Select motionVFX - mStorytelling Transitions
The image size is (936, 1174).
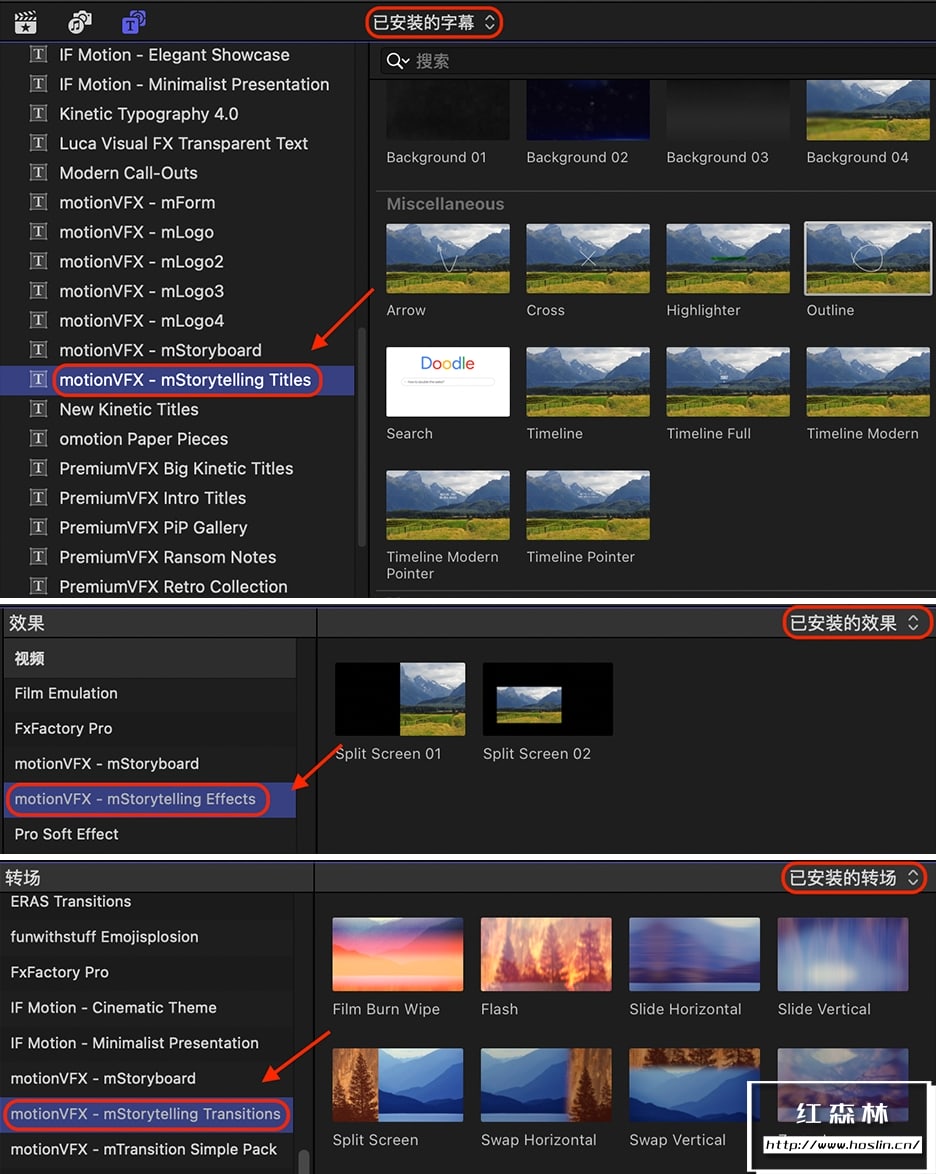[x=147, y=1114]
